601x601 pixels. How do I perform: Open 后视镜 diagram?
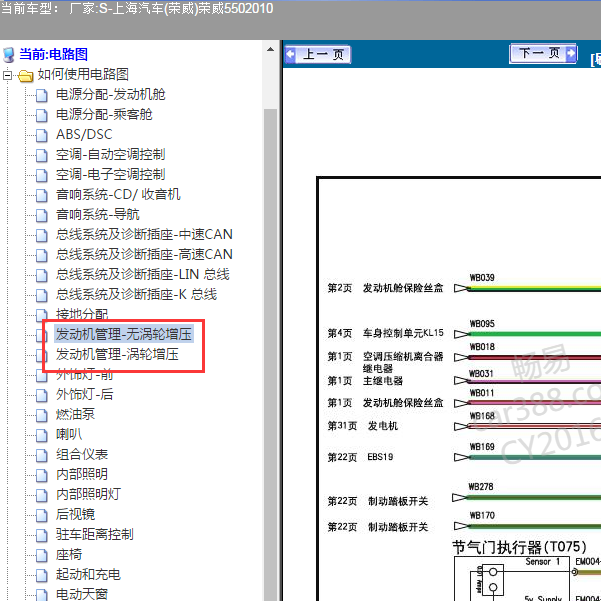click(75, 514)
